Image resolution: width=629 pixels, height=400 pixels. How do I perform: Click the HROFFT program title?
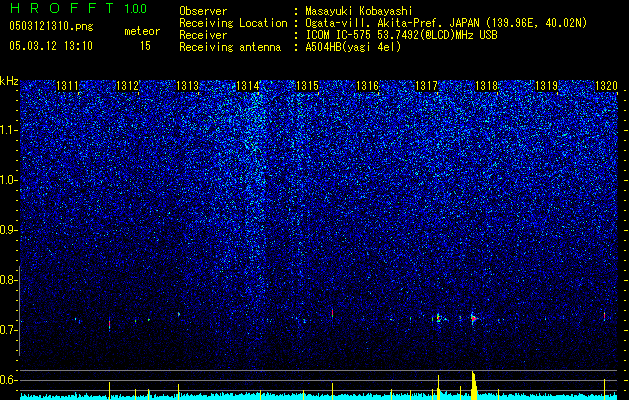click(x=62, y=8)
